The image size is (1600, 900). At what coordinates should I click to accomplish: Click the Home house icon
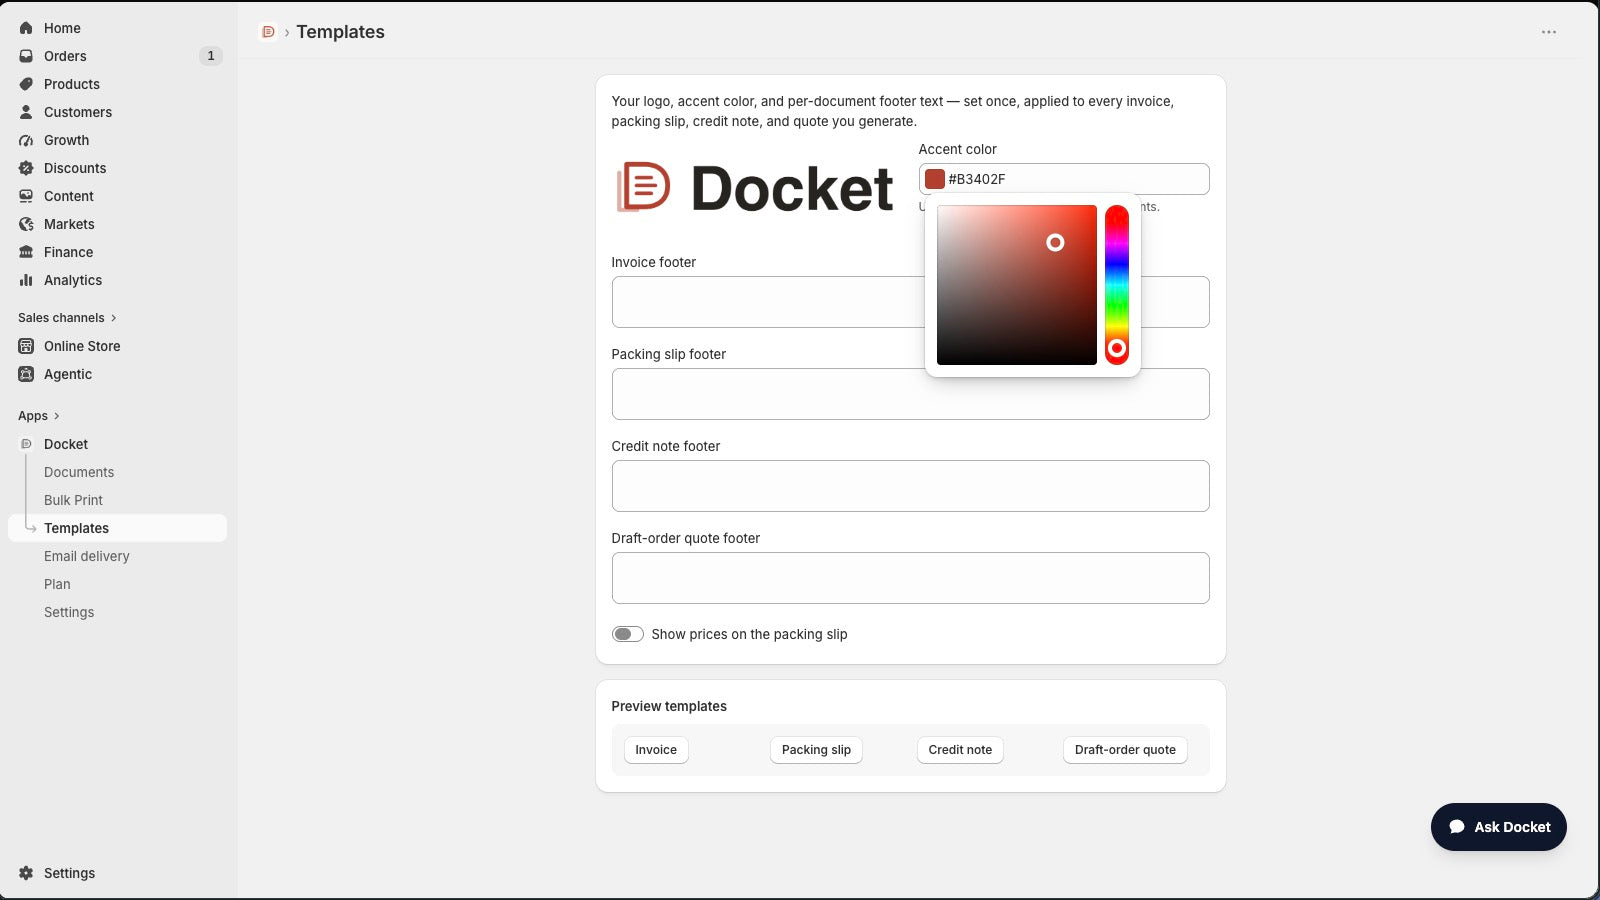26,28
